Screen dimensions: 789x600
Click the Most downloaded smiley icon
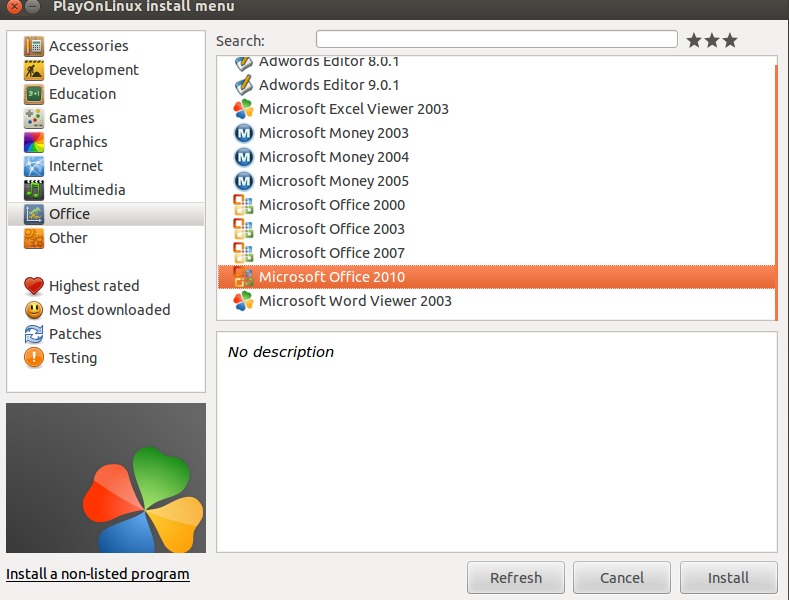(34, 310)
